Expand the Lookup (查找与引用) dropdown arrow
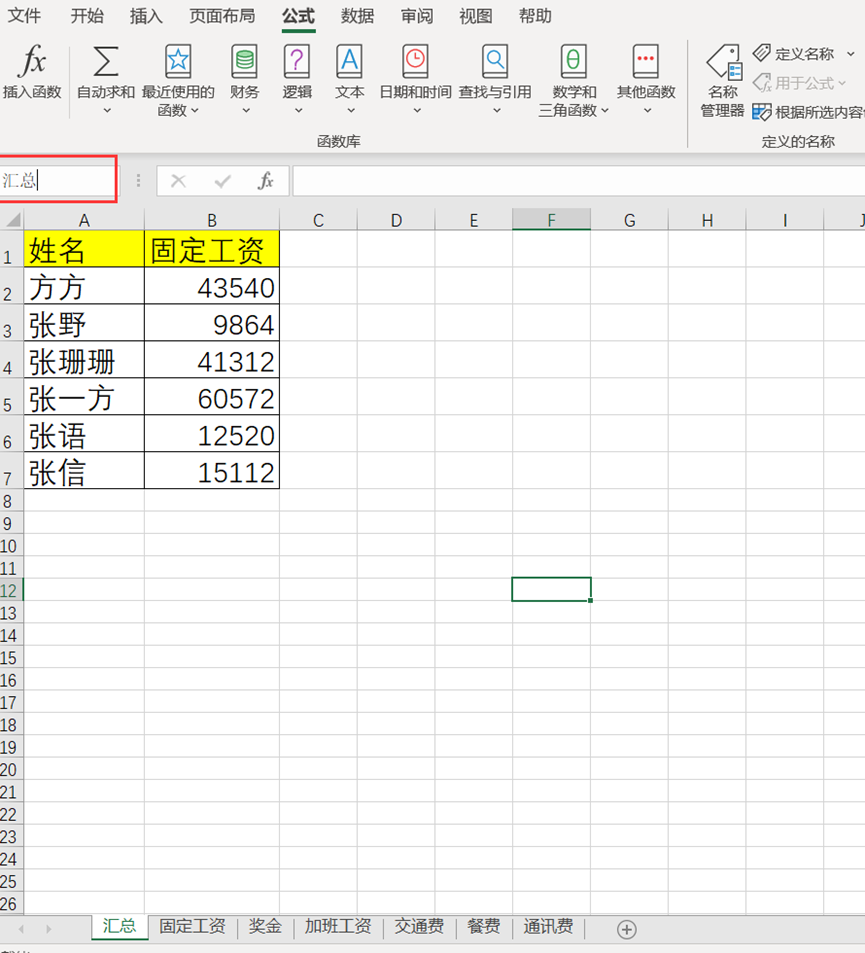This screenshot has width=865, height=953. pos(497,111)
